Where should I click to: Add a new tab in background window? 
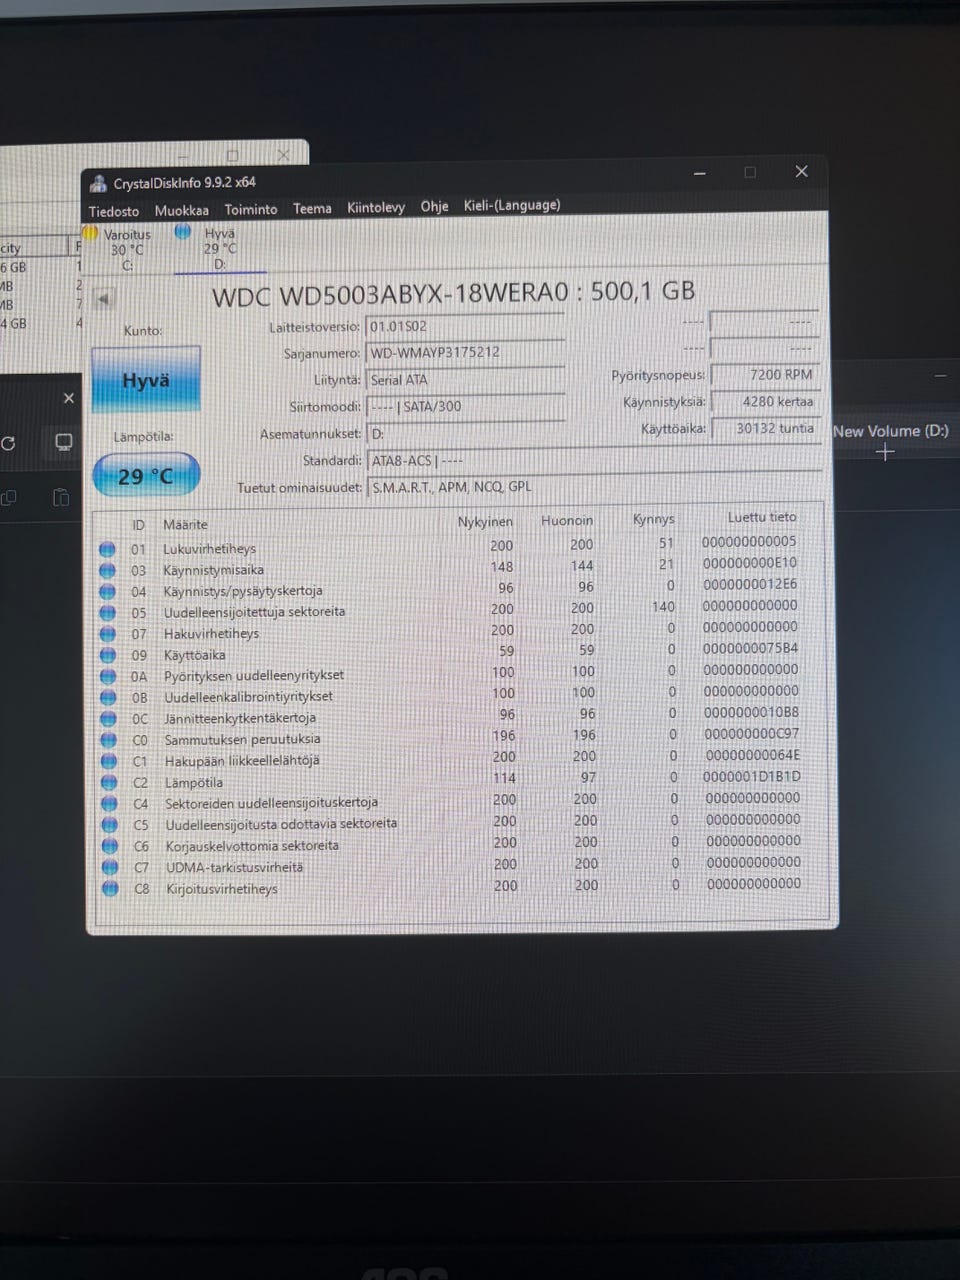884,453
